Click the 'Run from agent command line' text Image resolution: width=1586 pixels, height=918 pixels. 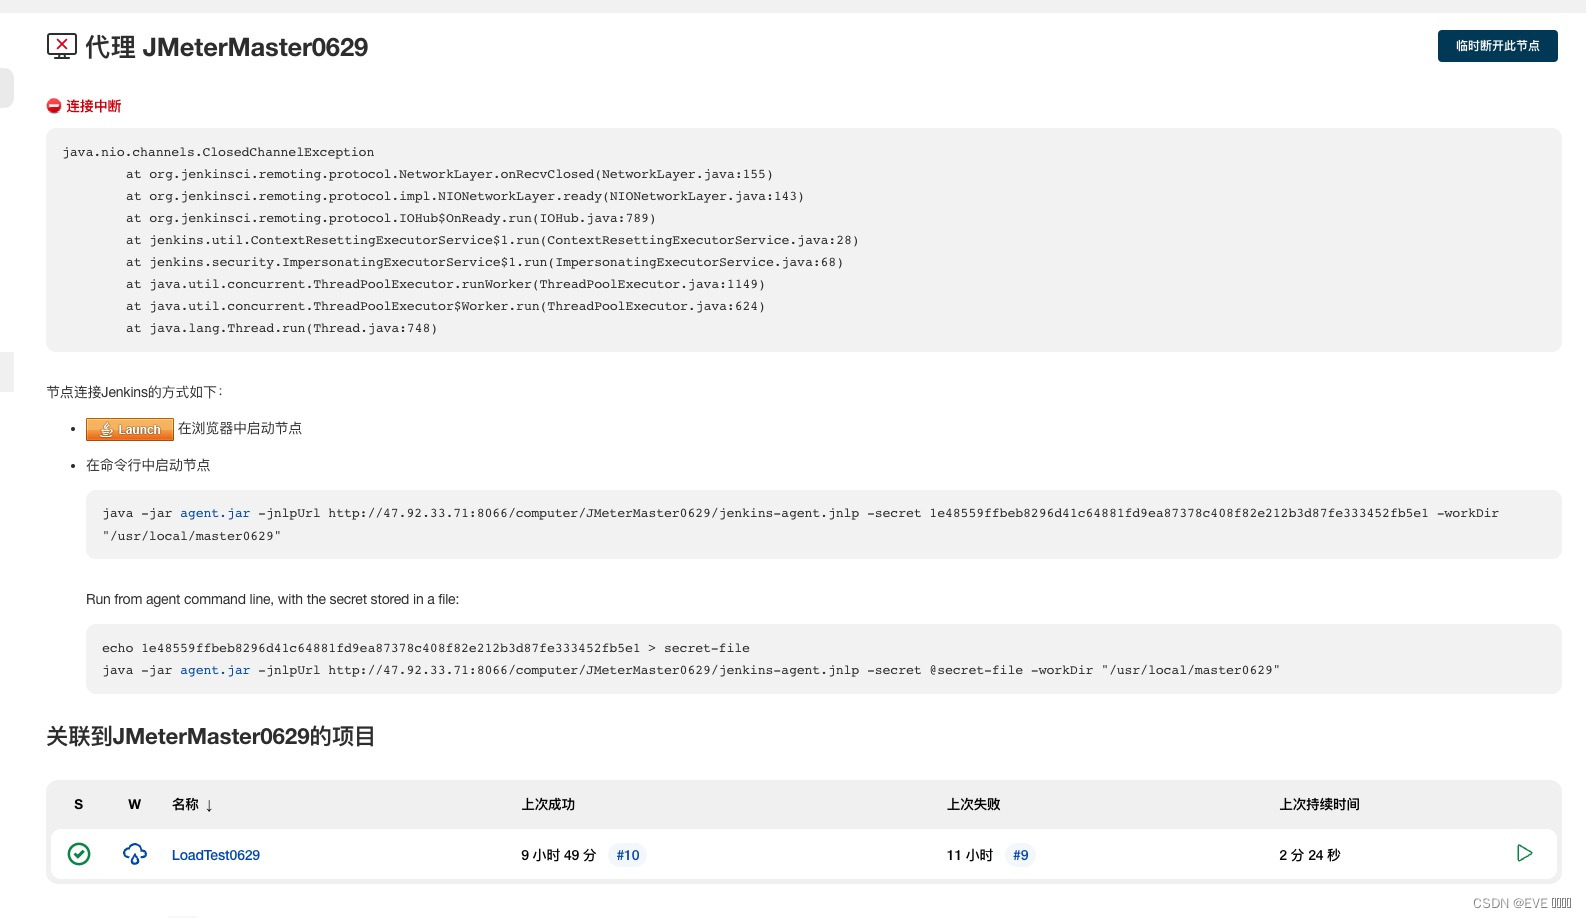[273, 599]
